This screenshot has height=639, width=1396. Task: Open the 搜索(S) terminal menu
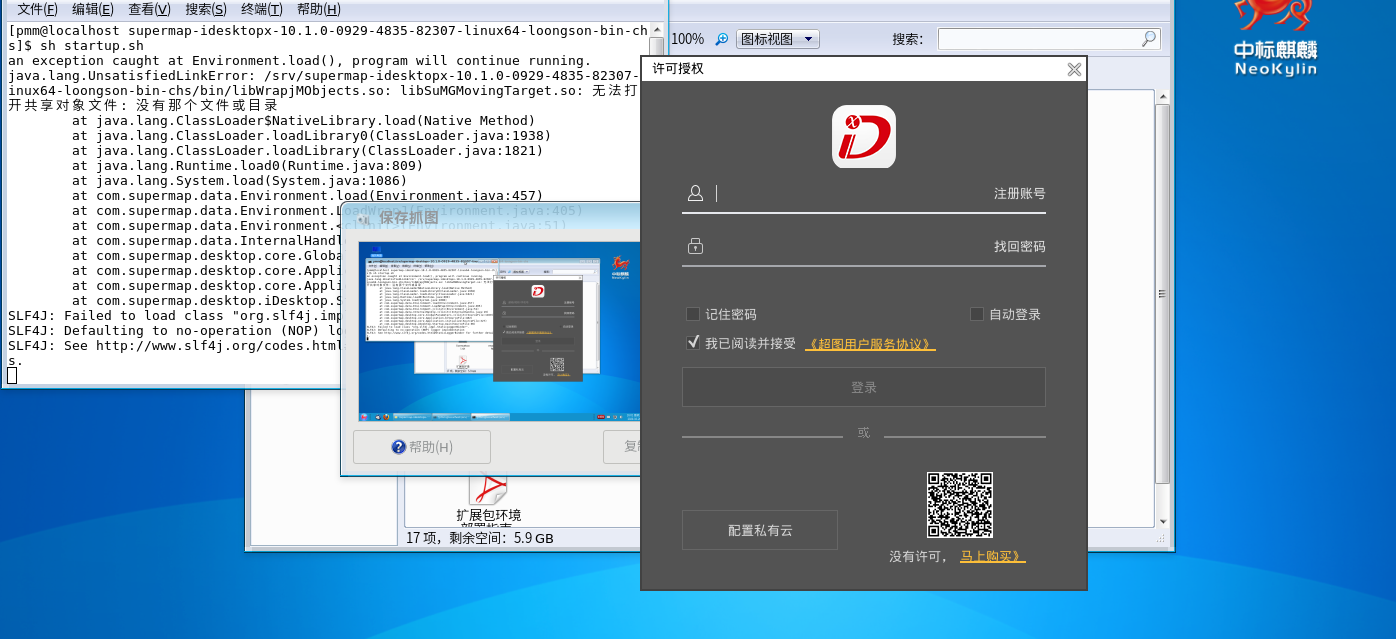(206, 9)
